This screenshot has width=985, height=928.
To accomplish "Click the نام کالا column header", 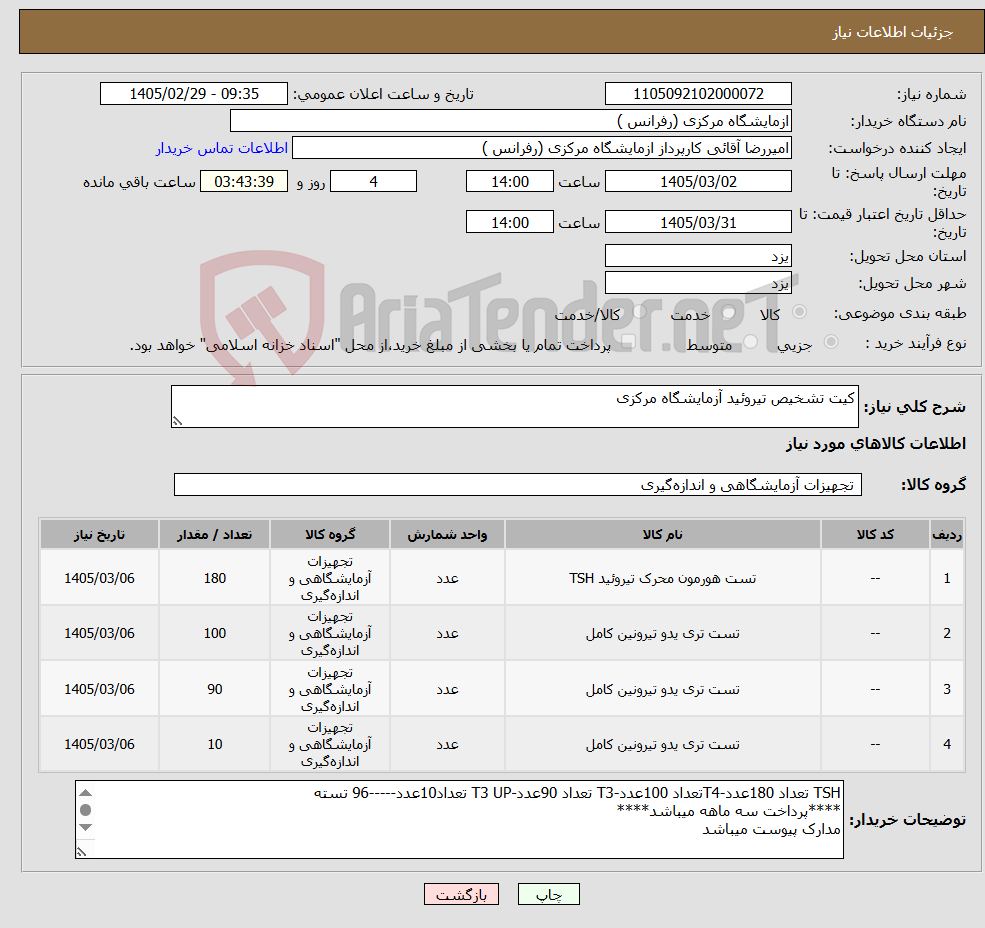I will coord(662,534).
